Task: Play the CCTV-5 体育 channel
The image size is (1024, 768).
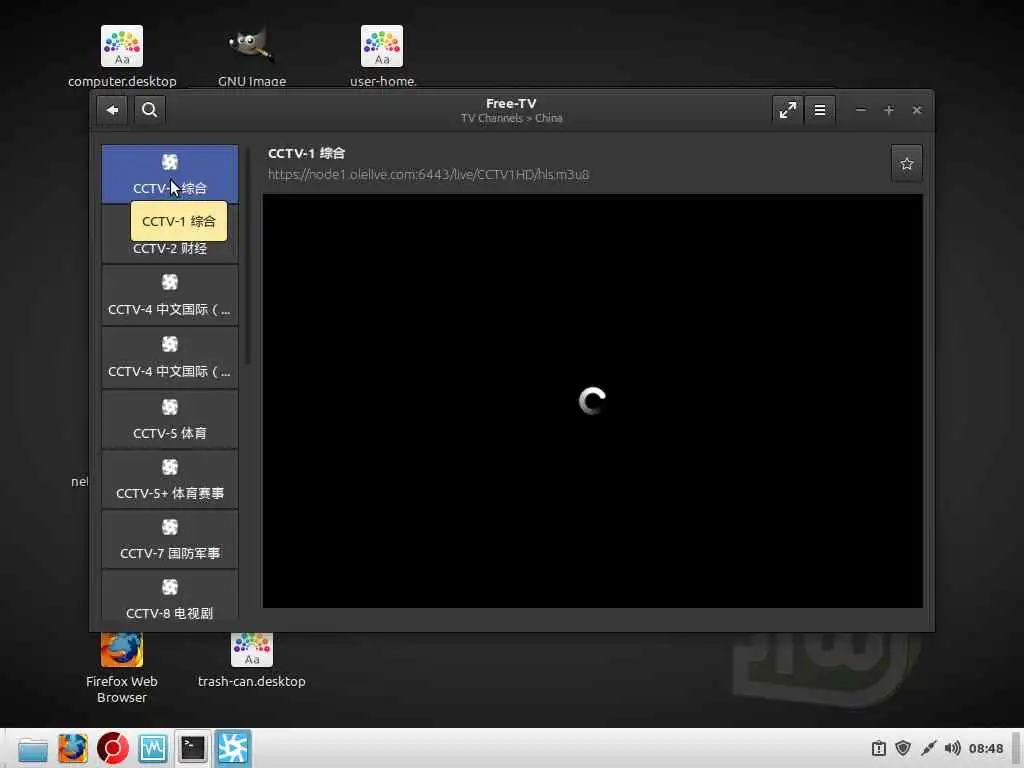Action: tap(170, 419)
